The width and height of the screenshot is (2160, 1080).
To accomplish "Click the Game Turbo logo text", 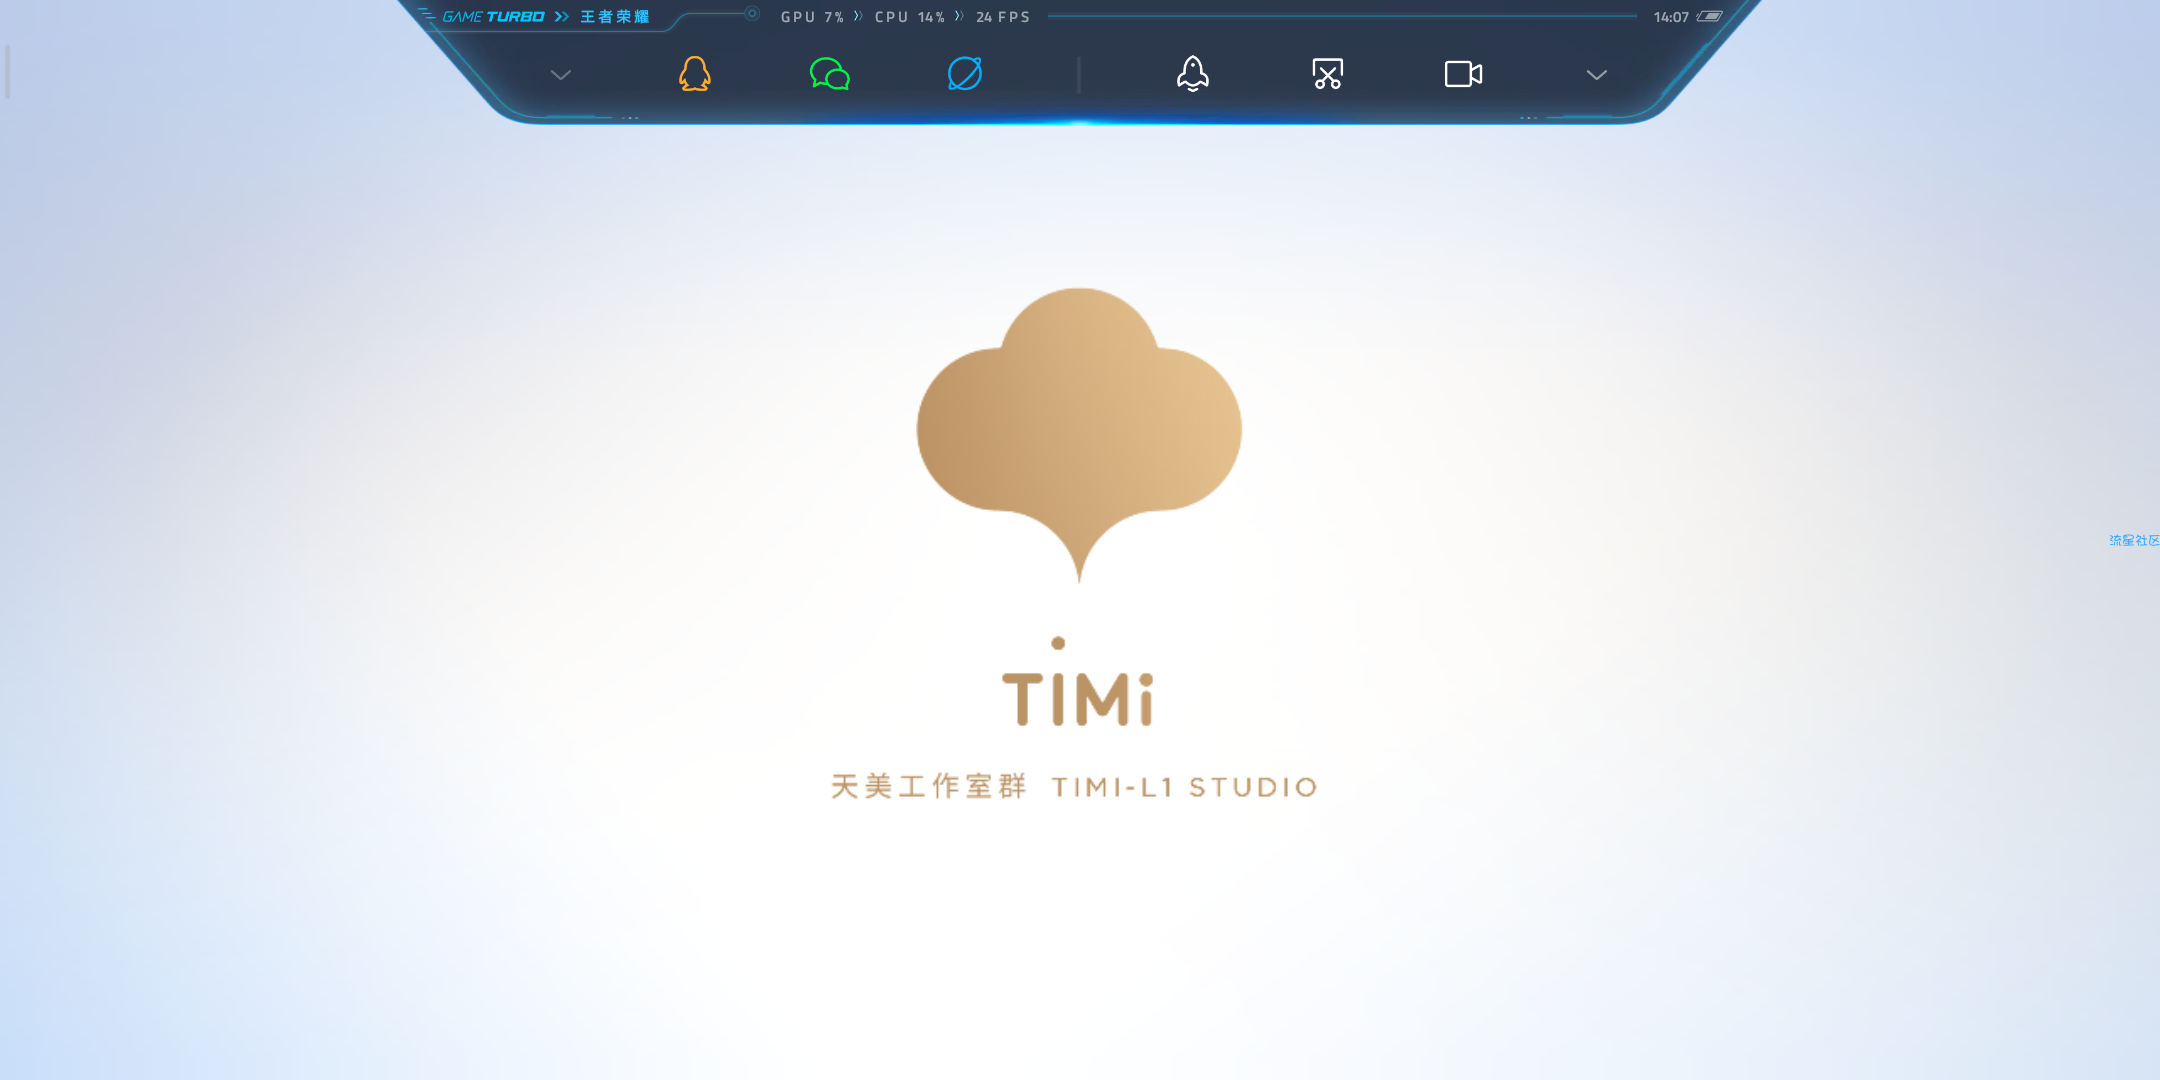I will pos(493,17).
